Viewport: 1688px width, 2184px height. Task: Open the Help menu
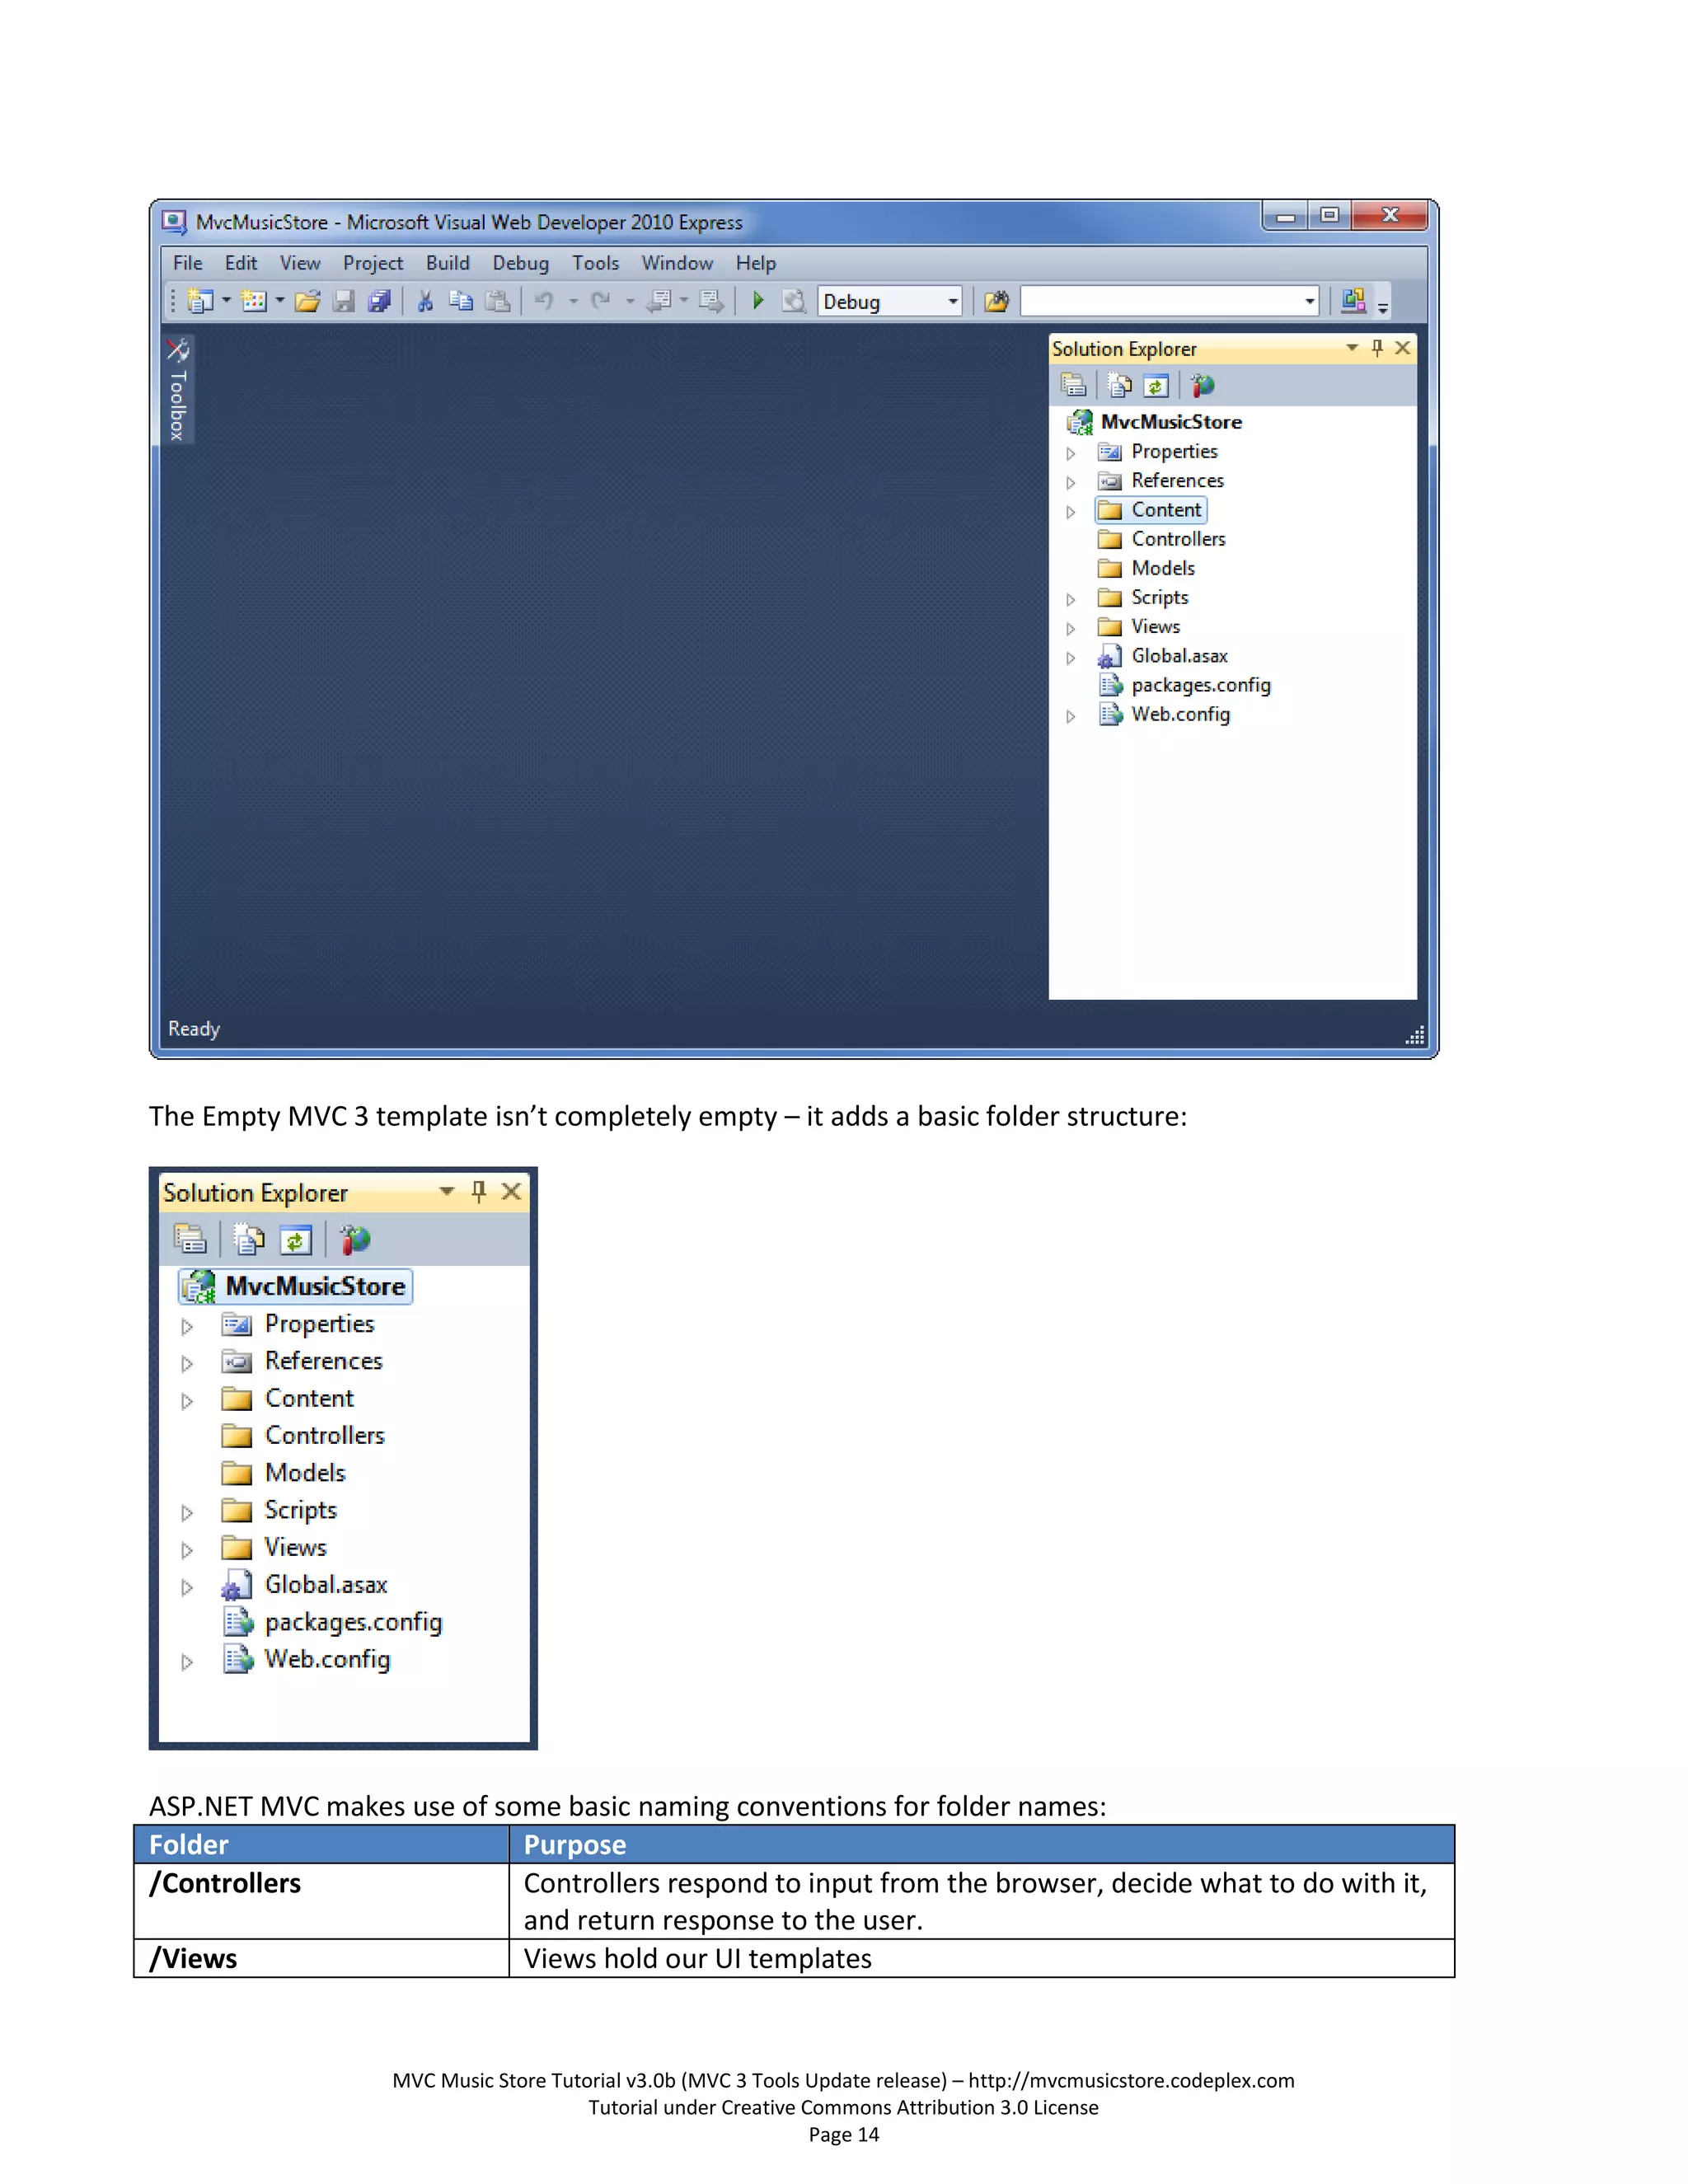pos(756,263)
